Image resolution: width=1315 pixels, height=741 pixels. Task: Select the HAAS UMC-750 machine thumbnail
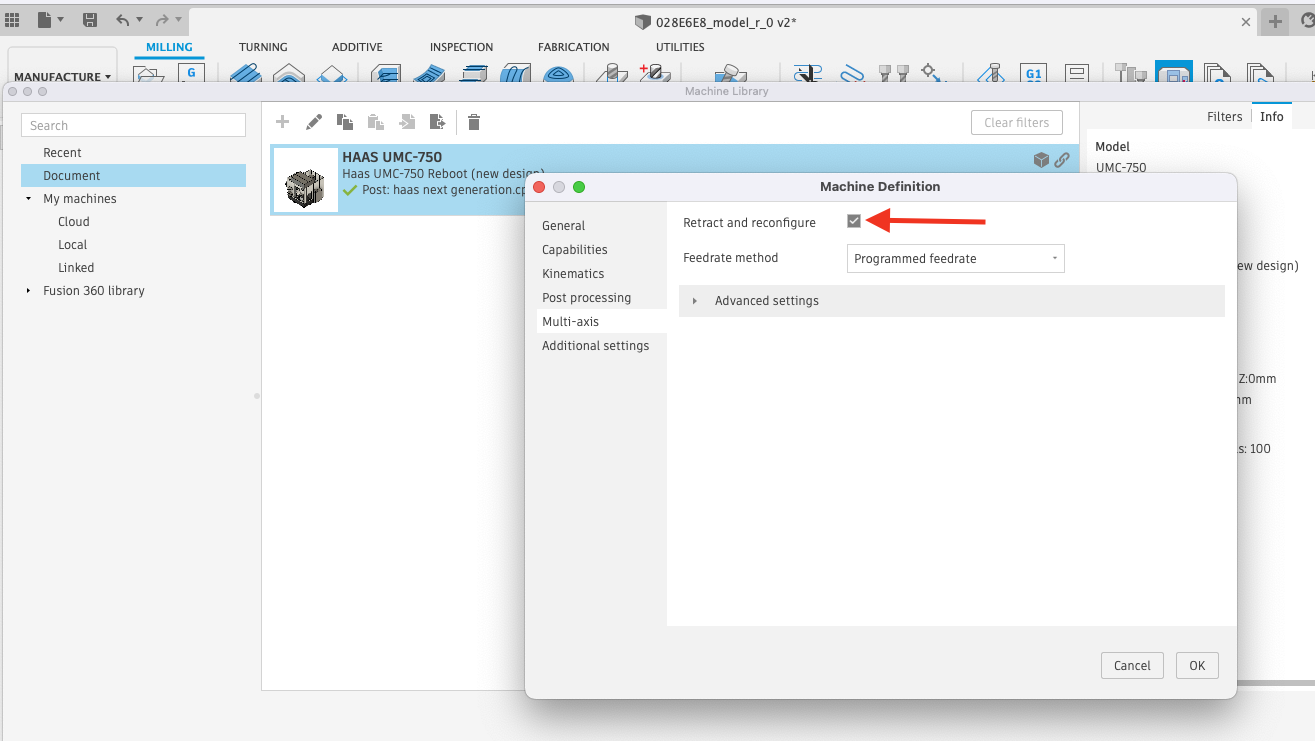pyautogui.click(x=305, y=180)
